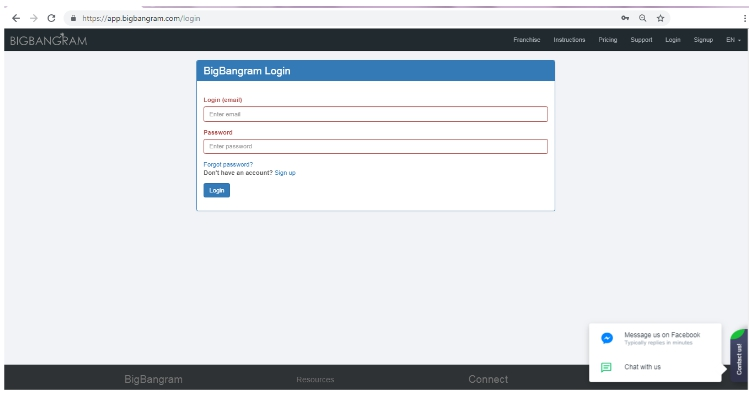The width and height of the screenshot is (749, 393).
Task: Go back with the browser back arrow
Action: click(16, 18)
